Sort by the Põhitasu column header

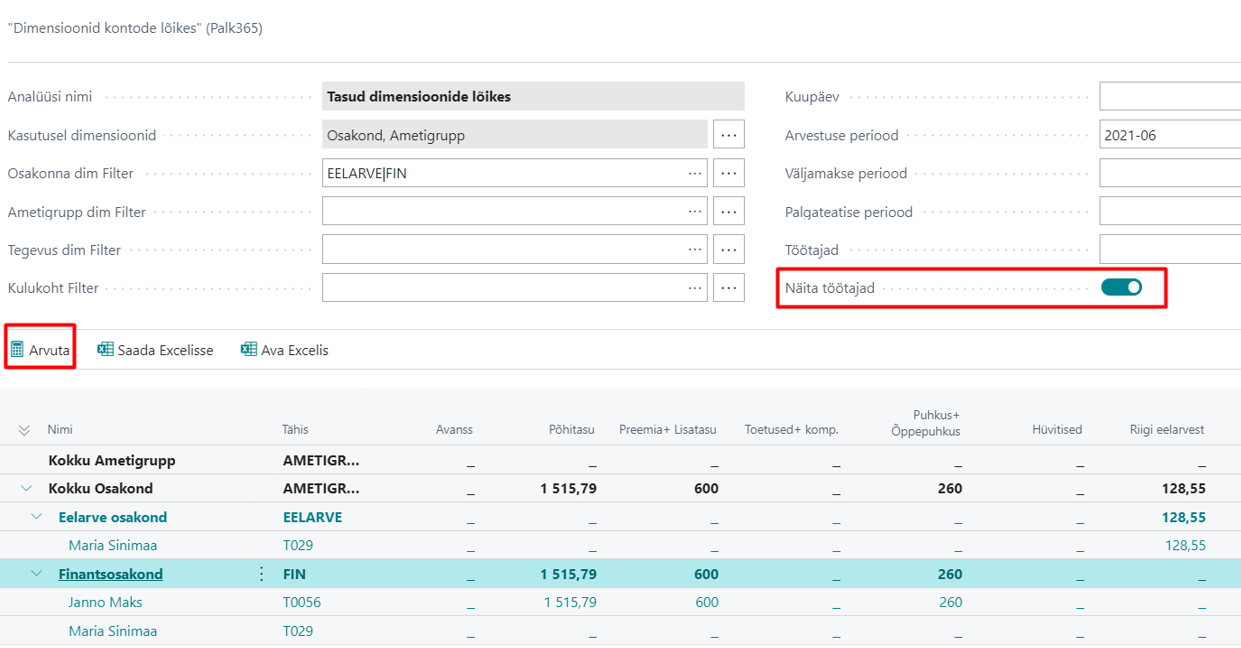click(574, 430)
